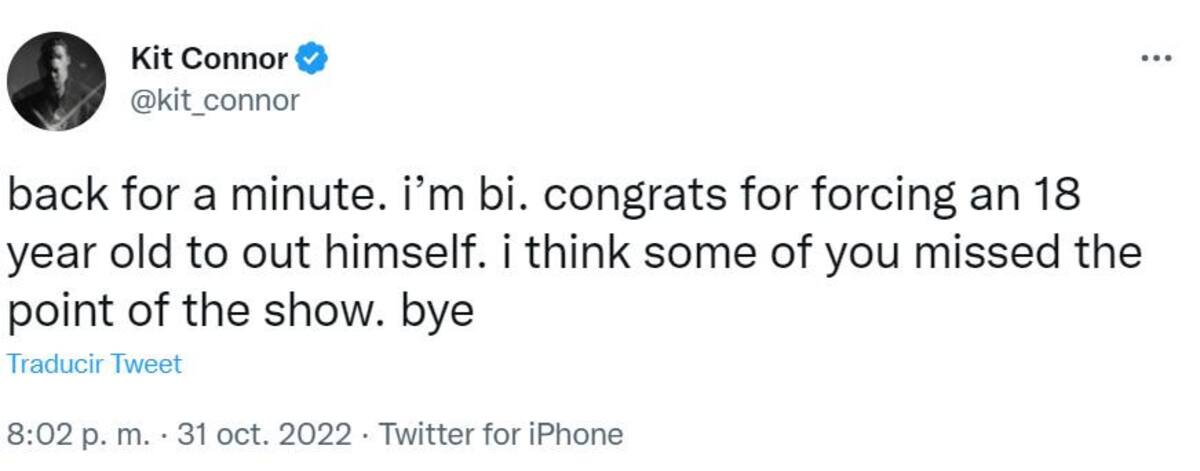Click the tweet line 'point of the show. bye'
Screen dimensions: 1200x471
coord(239,313)
